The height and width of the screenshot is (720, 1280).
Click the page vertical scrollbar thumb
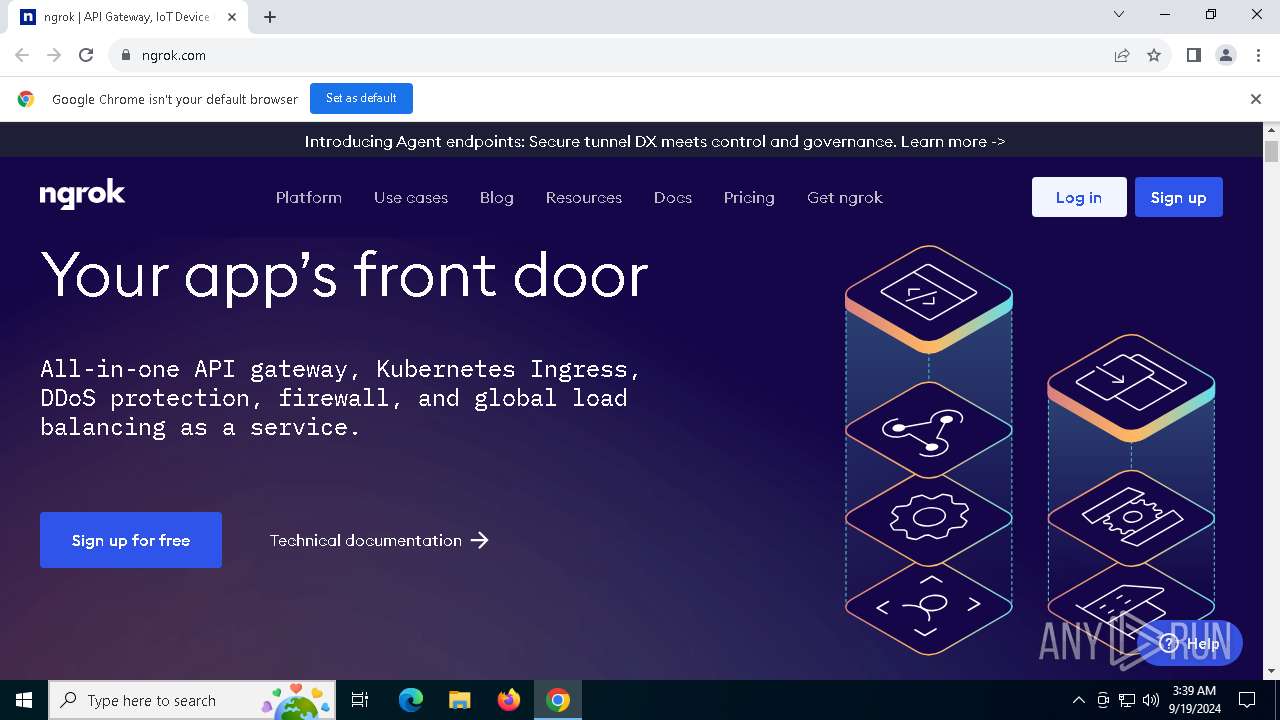pyautogui.click(x=1272, y=151)
